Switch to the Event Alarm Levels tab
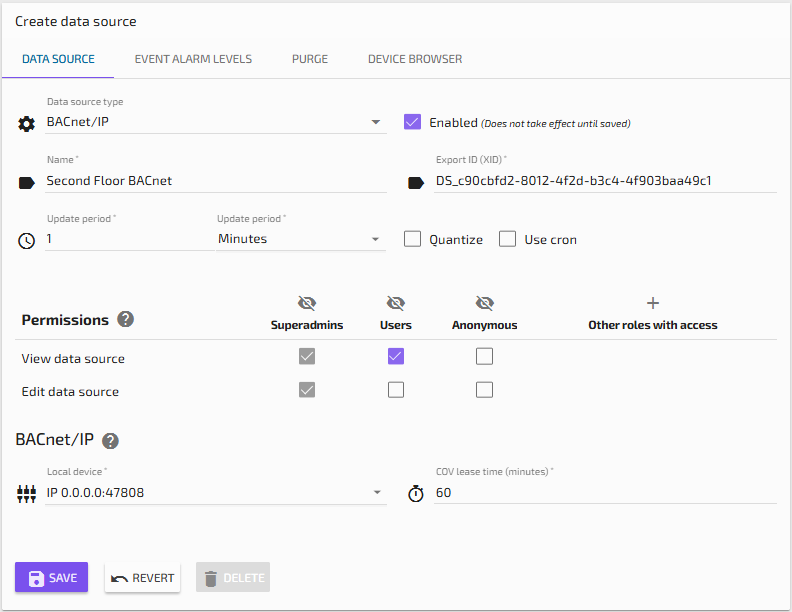 [x=193, y=59]
